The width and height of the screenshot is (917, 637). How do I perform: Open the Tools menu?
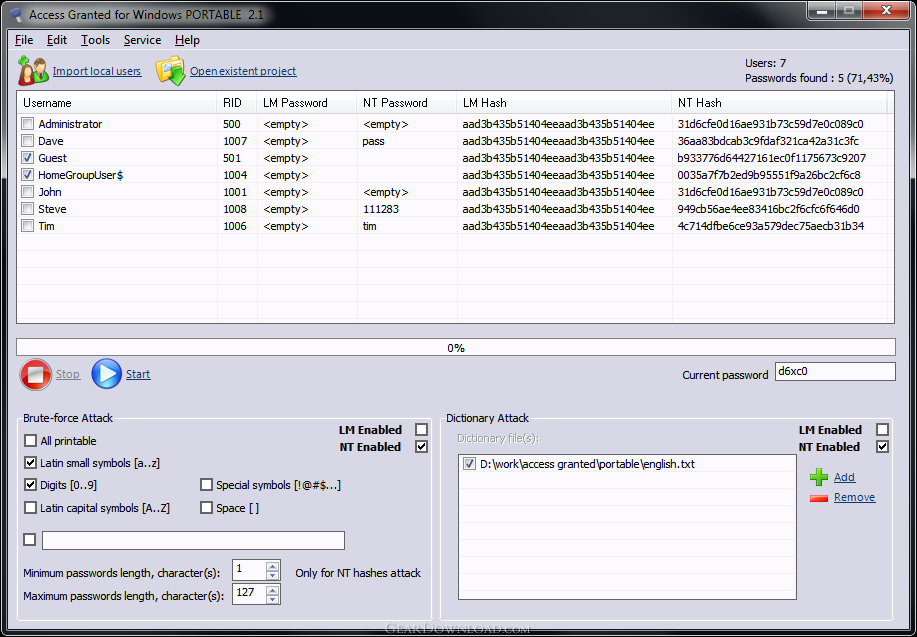(95, 40)
